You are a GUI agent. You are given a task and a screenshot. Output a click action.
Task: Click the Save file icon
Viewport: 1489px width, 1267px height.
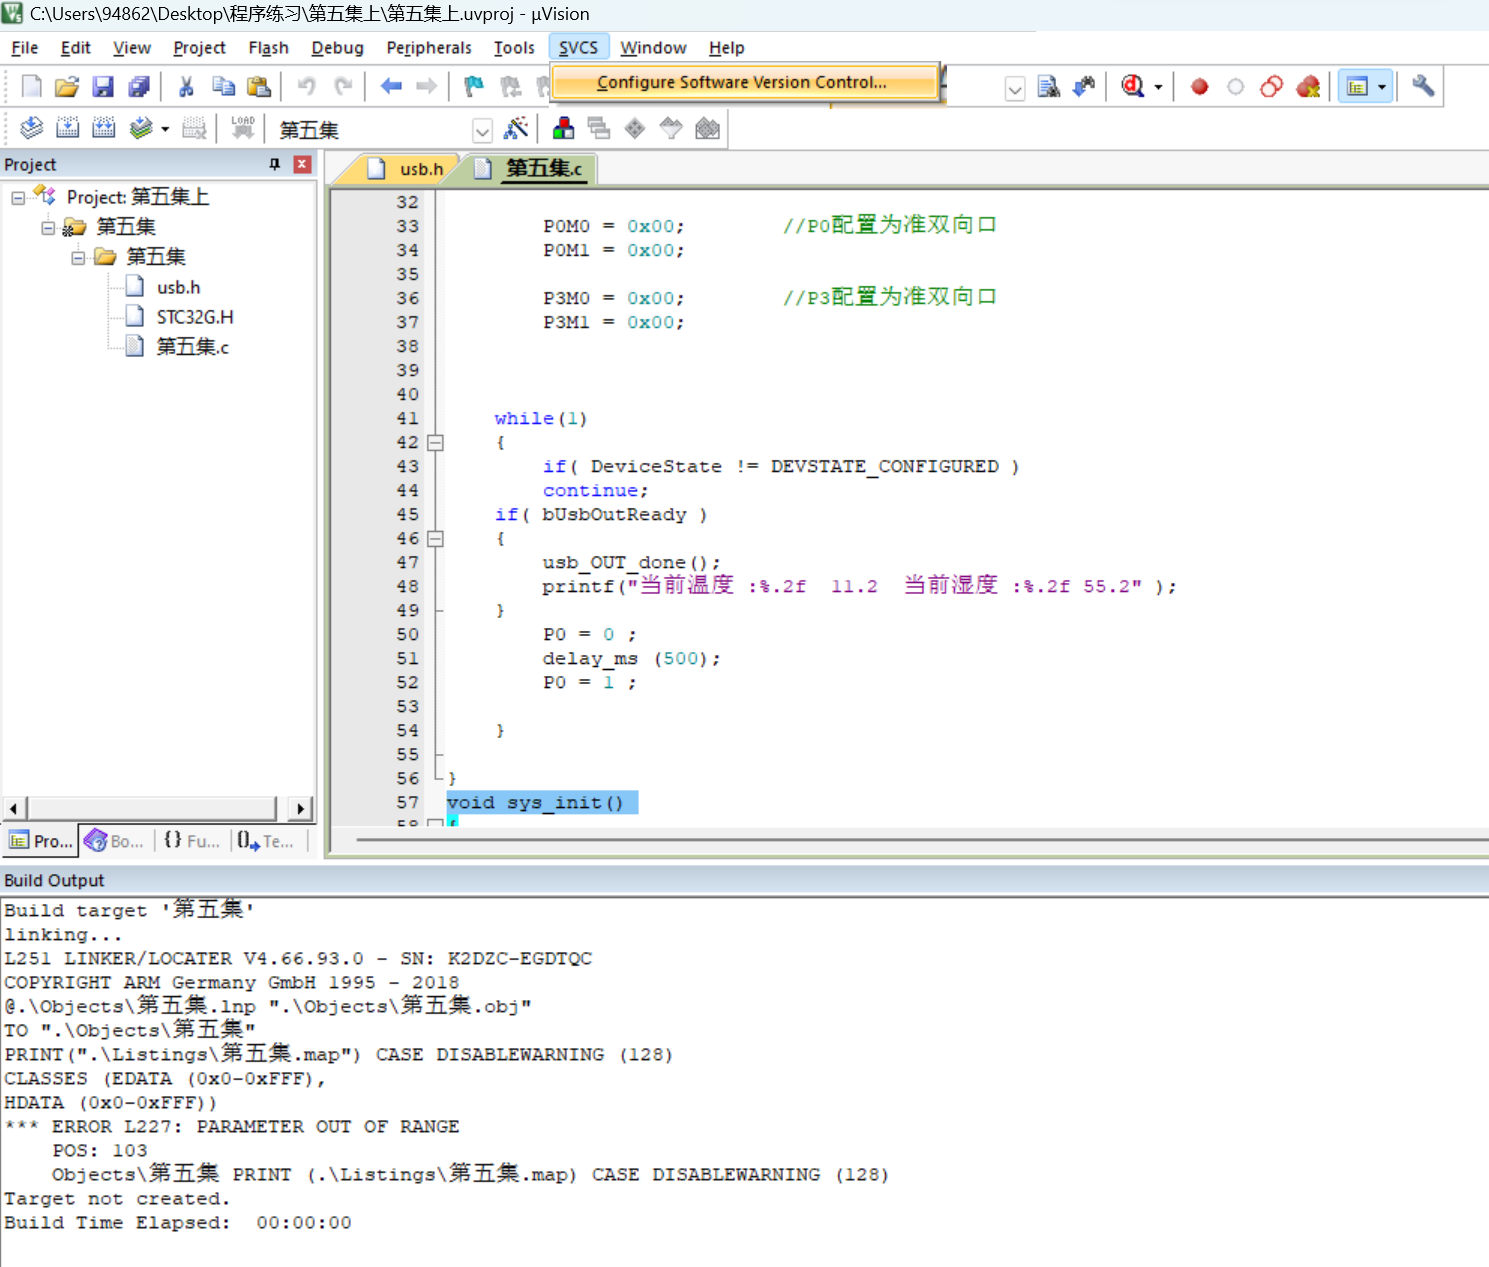click(103, 87)
